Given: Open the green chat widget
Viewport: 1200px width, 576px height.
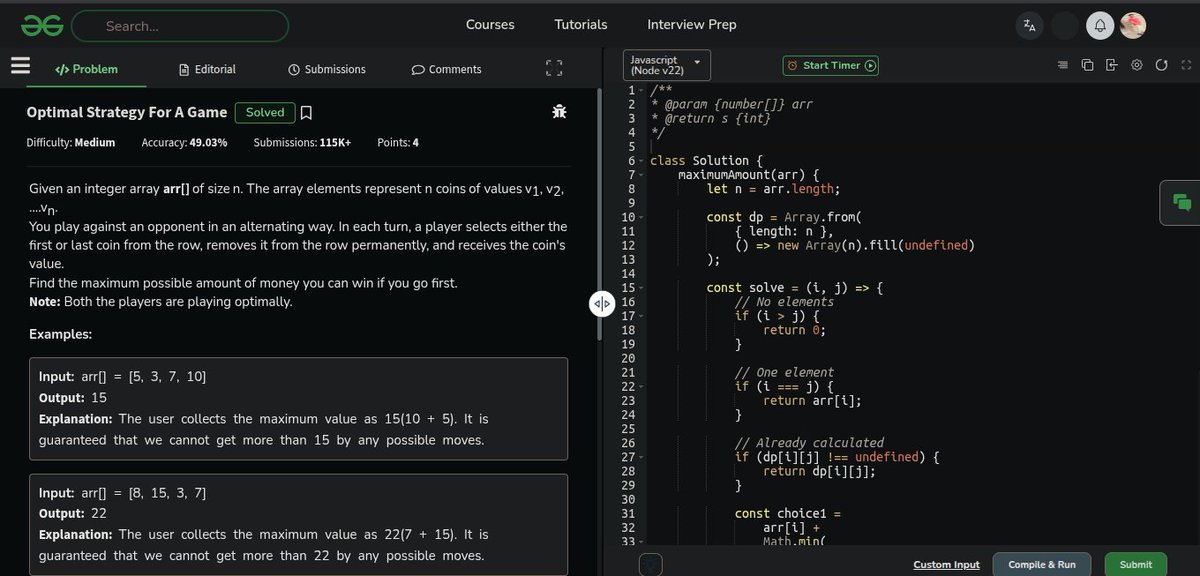Looking at the screenshot, I should pos(1180,203).
